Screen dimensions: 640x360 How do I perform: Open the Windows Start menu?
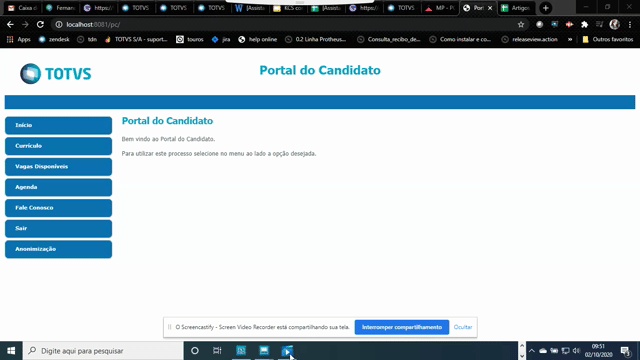[11, 351]
